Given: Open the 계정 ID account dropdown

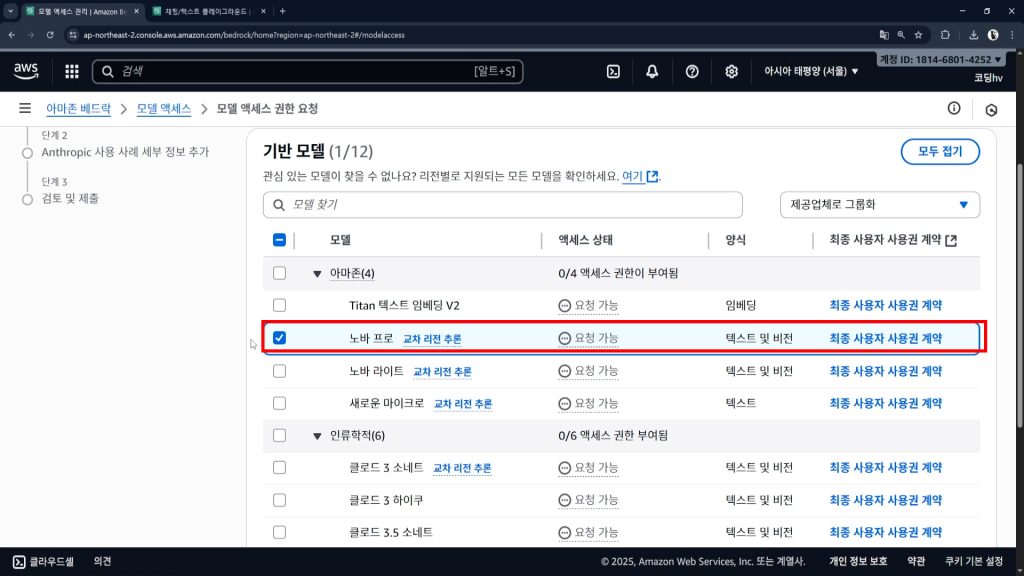Looking at the screenshot, I should click(x=940, y=59).
